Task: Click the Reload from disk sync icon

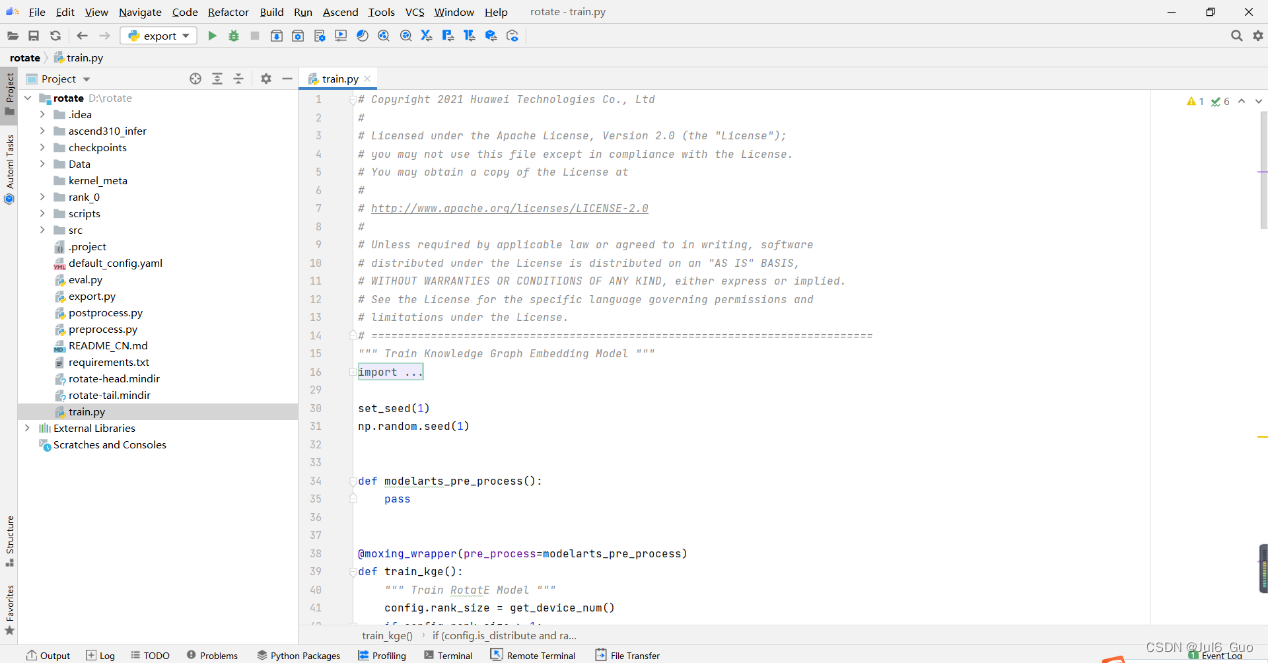Action: [55, 36]
